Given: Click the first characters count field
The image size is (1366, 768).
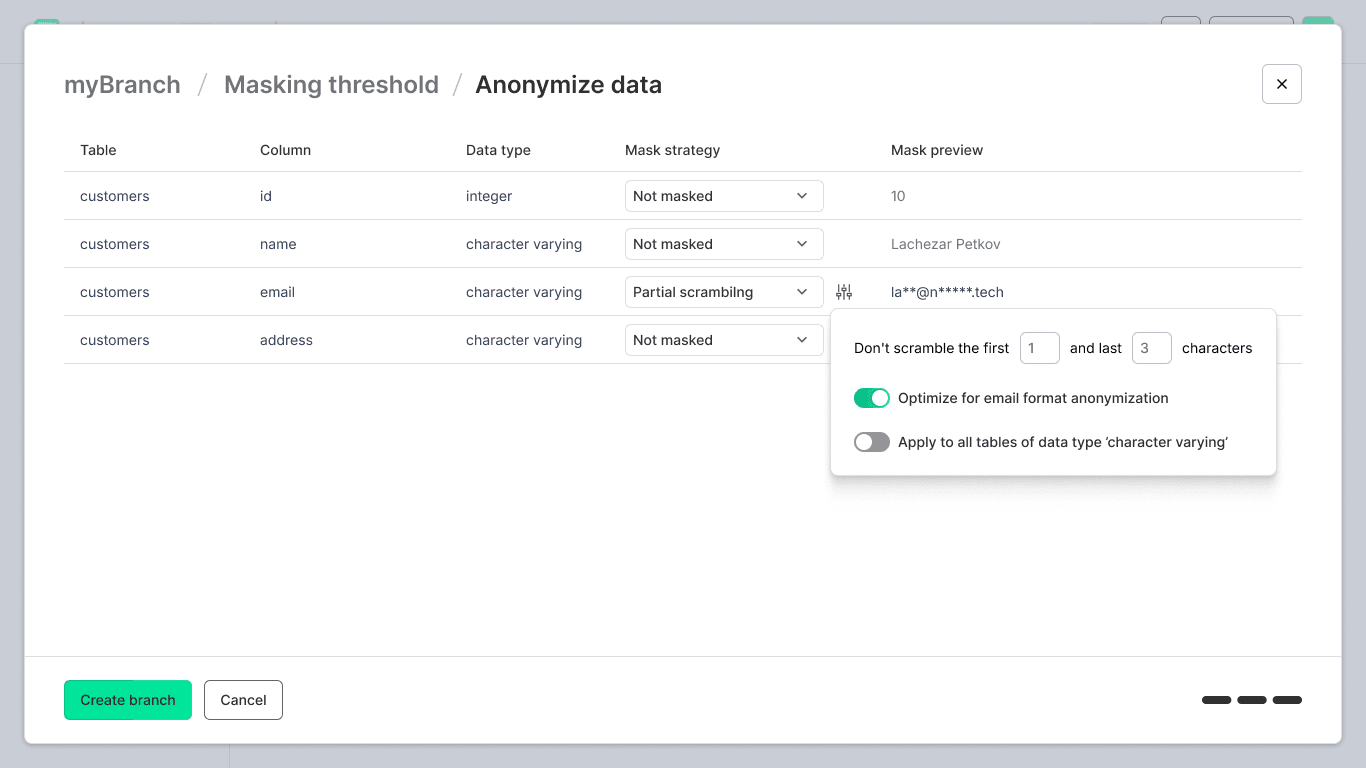Looking at the screenshot, I should [x=1039, y=348].
